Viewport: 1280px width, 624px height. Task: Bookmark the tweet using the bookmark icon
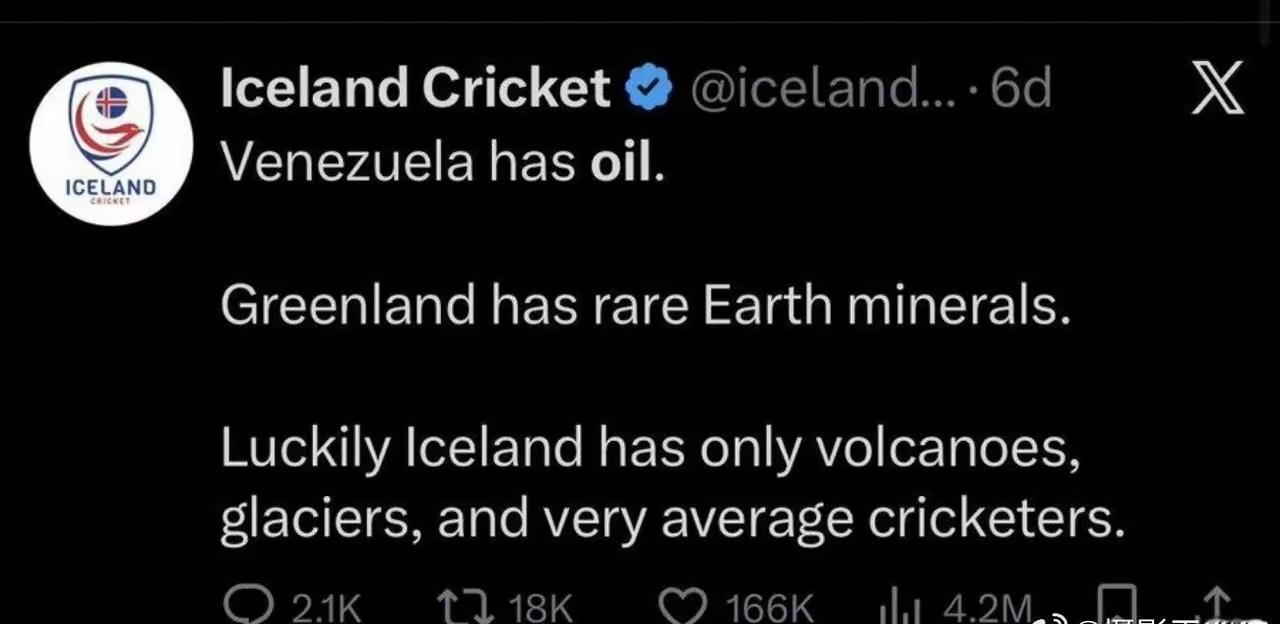point(1115,606)
